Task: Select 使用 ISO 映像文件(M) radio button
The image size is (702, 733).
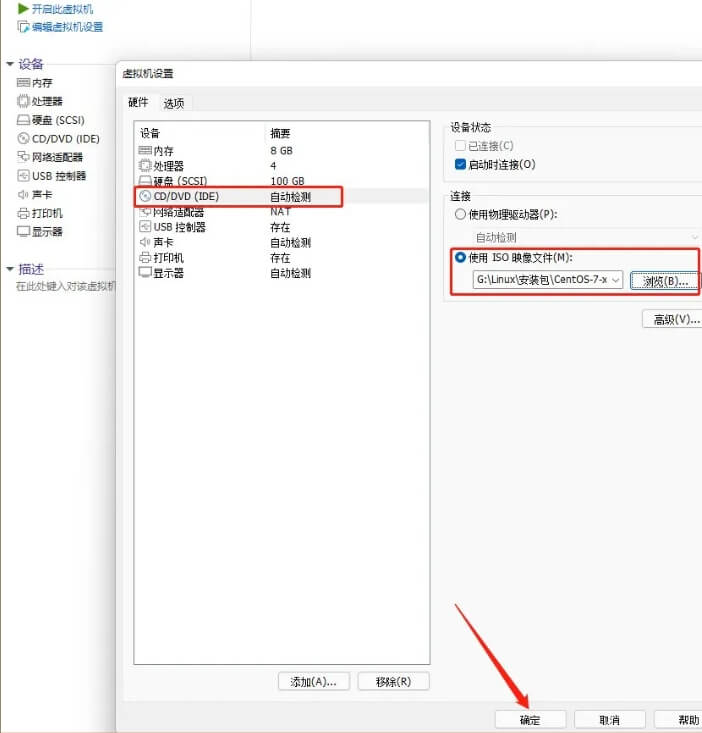Action: (x=460, y=257)
